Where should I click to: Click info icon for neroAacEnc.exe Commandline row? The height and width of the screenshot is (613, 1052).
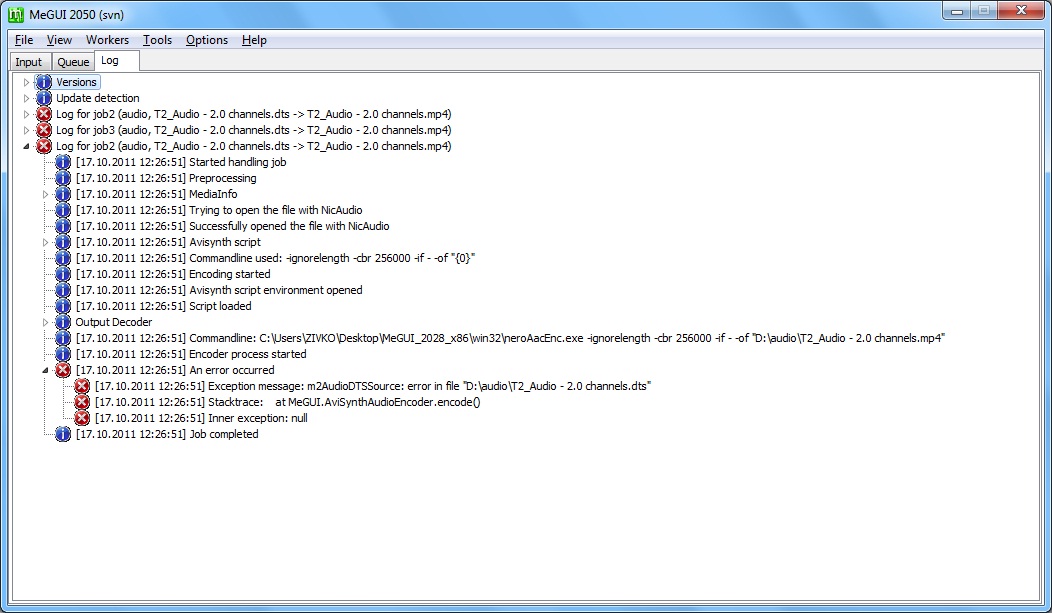62,338
